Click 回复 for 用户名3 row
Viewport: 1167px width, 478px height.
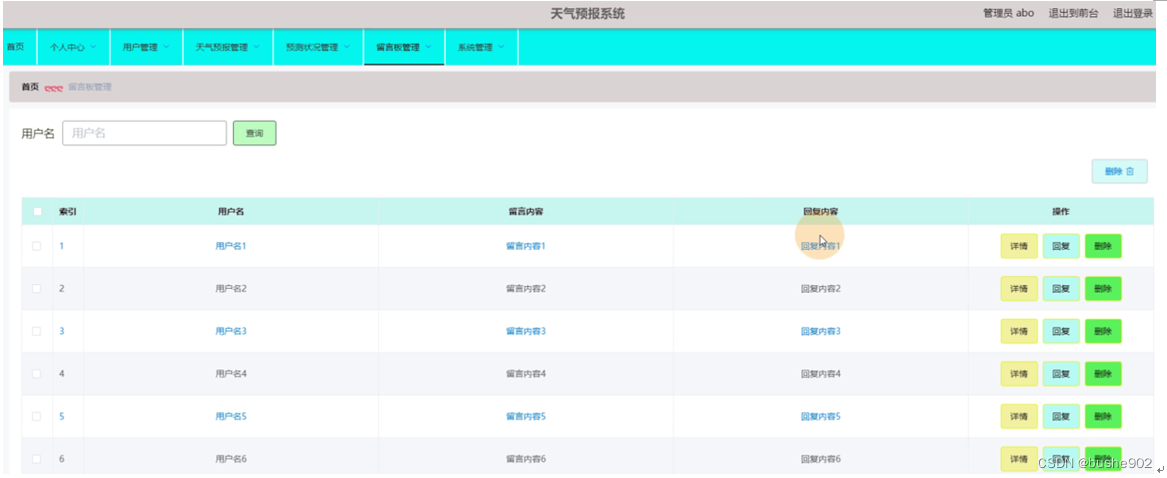(x=1061, y=331)
